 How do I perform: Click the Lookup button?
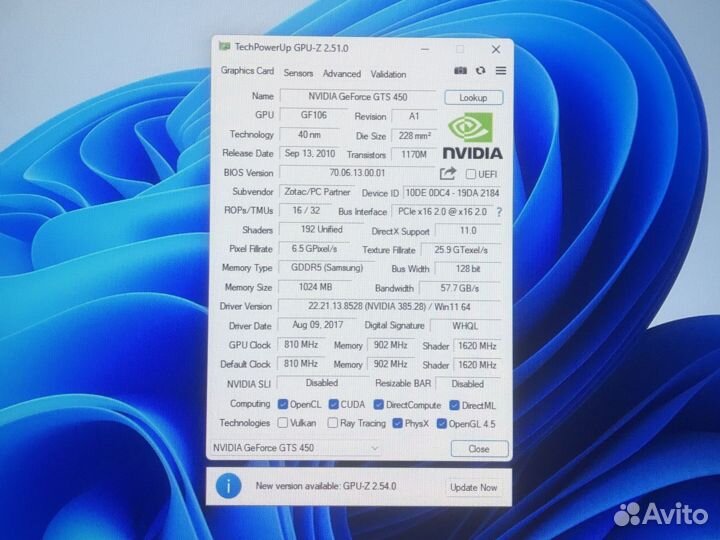point(473,98)
